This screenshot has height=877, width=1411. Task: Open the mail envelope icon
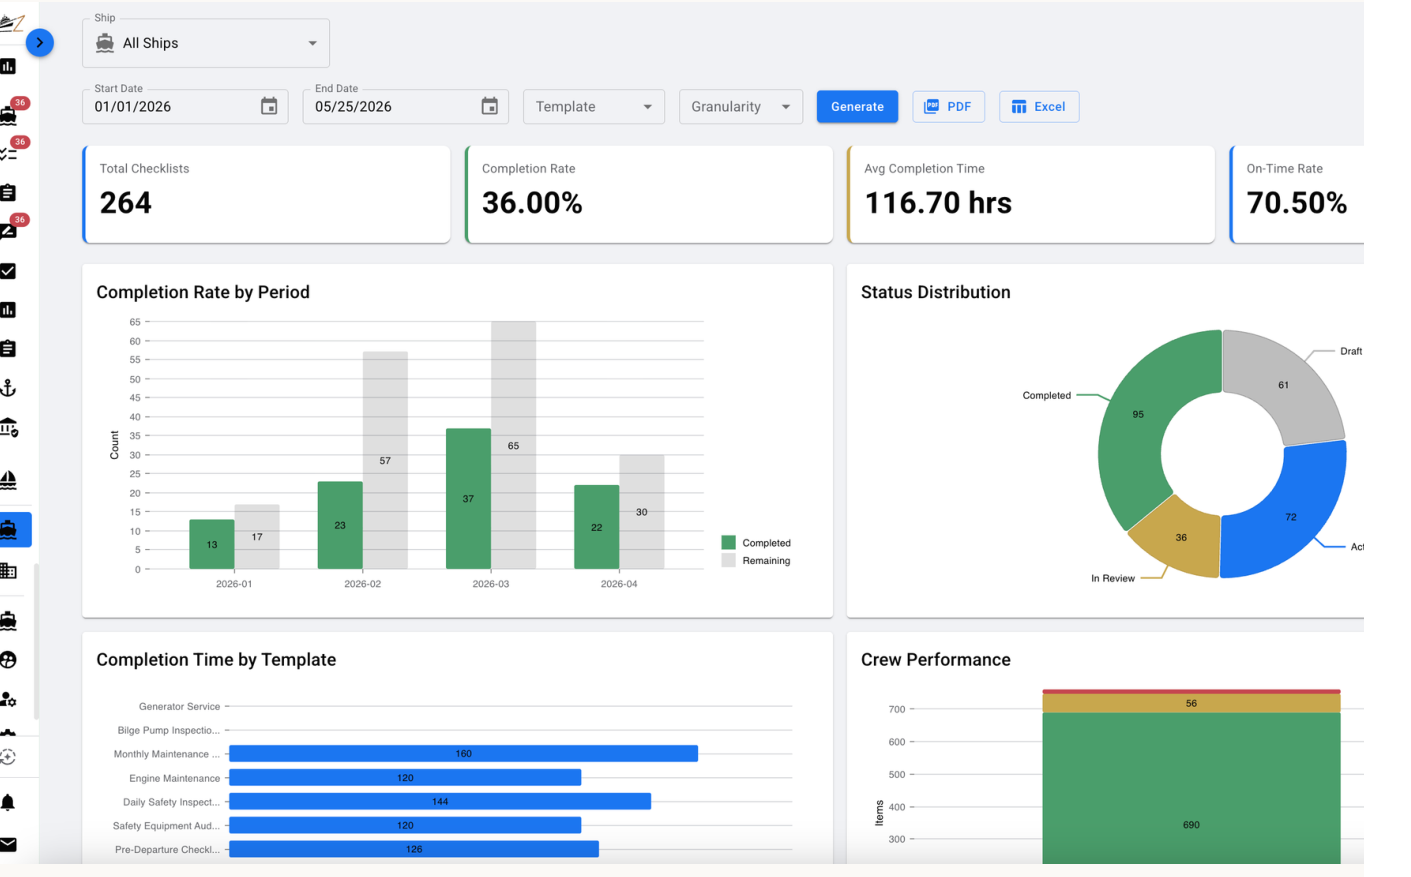coord(8,845)
